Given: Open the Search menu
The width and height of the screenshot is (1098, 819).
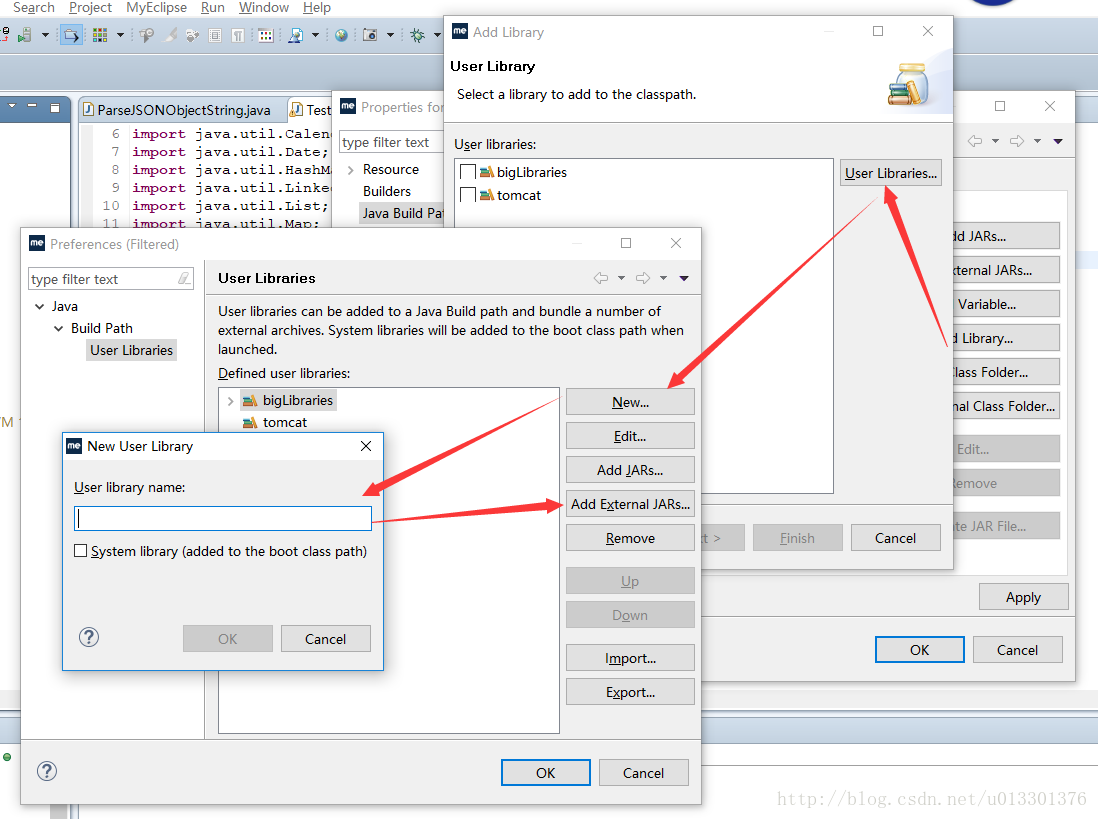Looking at the screenshot, I should point(34,8).
